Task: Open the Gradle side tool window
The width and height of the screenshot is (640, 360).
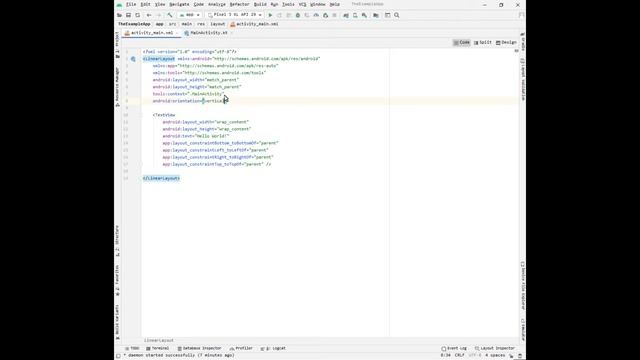Action: (522, 42)
